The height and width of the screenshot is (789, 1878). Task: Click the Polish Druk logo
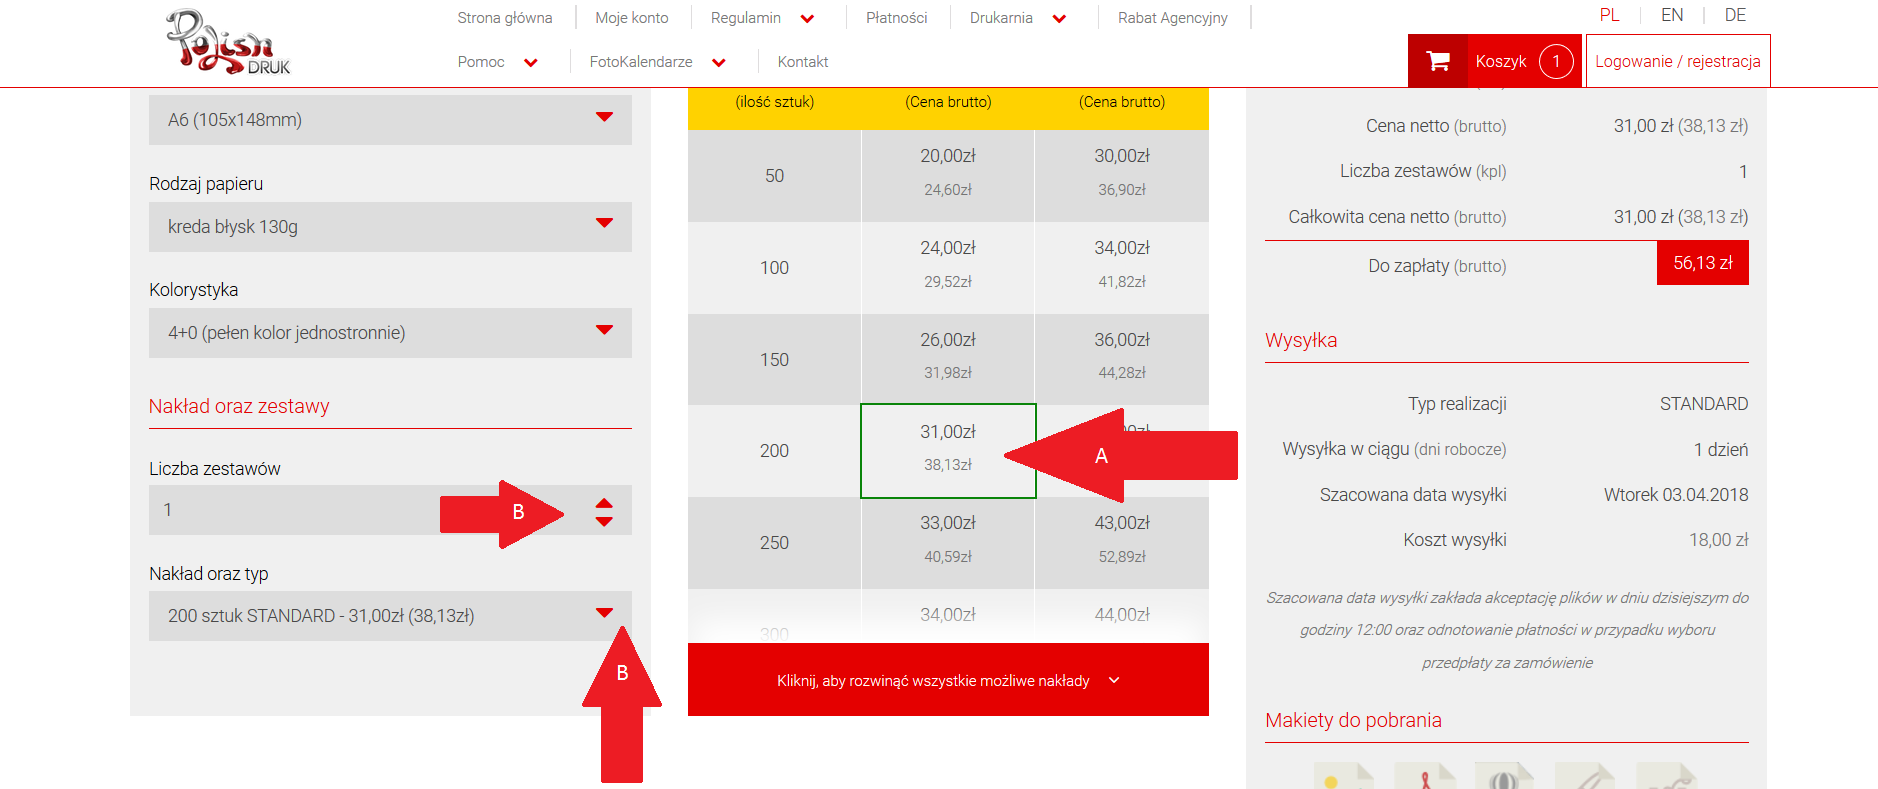[x=228, y=43]
